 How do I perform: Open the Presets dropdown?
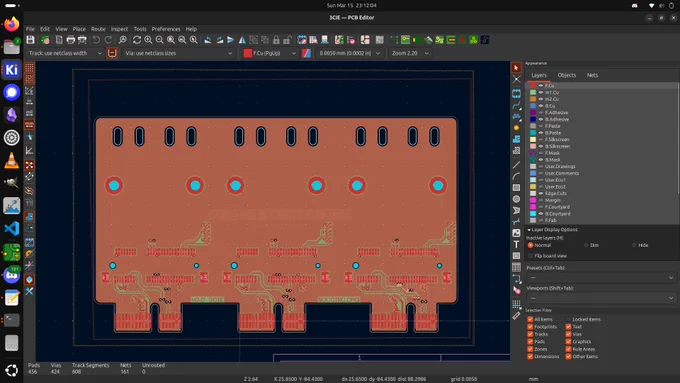602,278
